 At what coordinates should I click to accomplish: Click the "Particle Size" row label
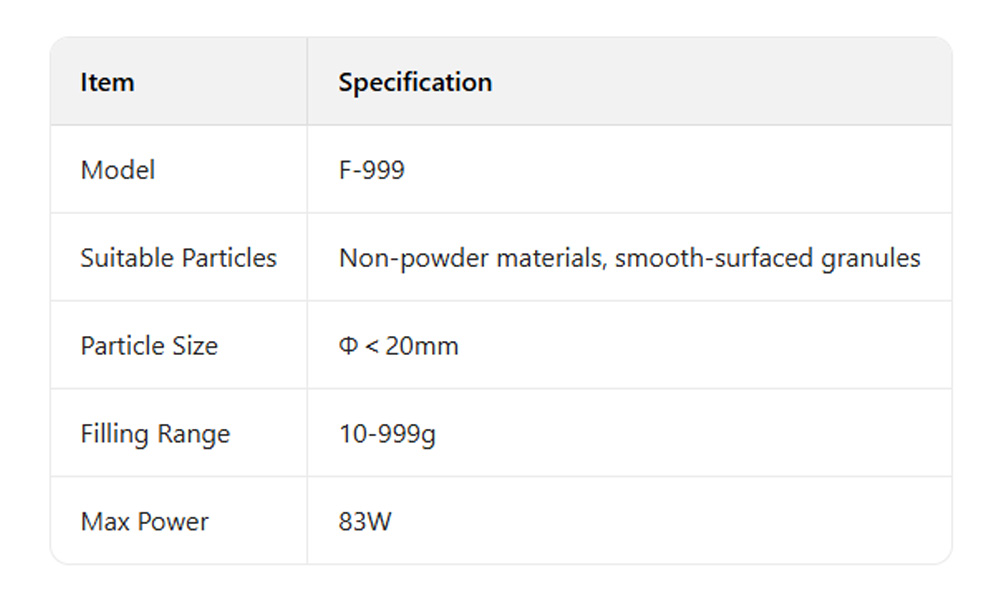click(149, 346)
